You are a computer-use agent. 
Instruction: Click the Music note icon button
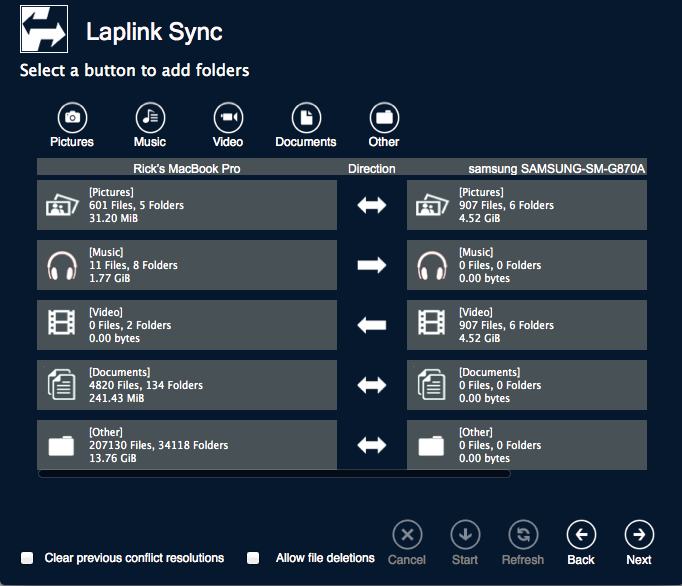pyautogui.click(x=150, y=117)
